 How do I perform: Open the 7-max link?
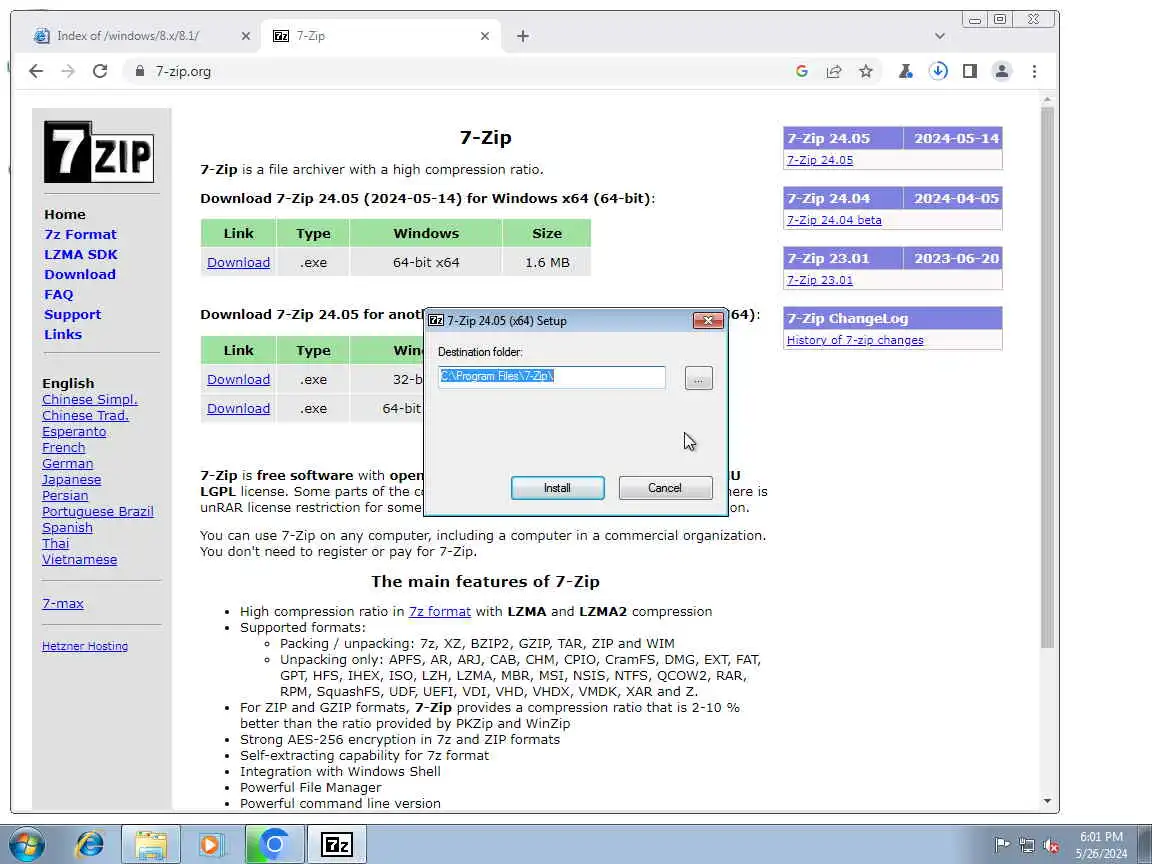point(62,603)
